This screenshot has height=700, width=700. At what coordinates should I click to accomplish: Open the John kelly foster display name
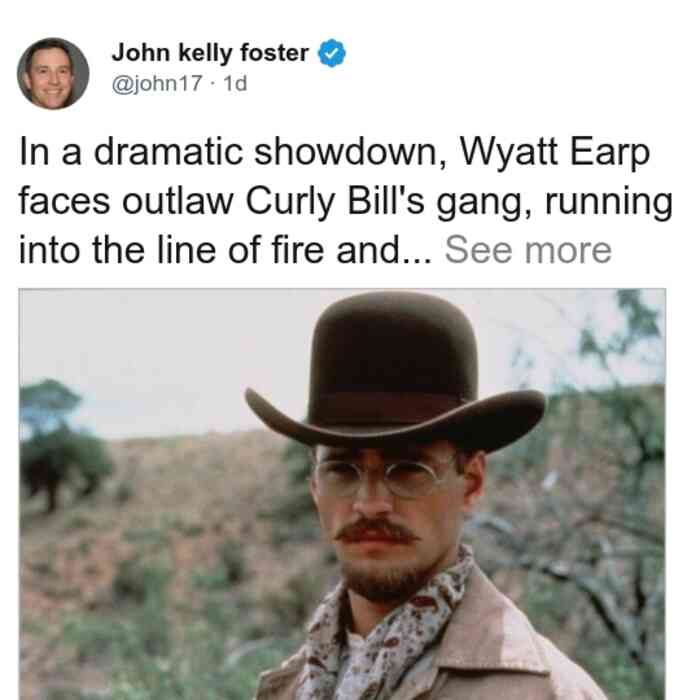(x=210, y=53)
